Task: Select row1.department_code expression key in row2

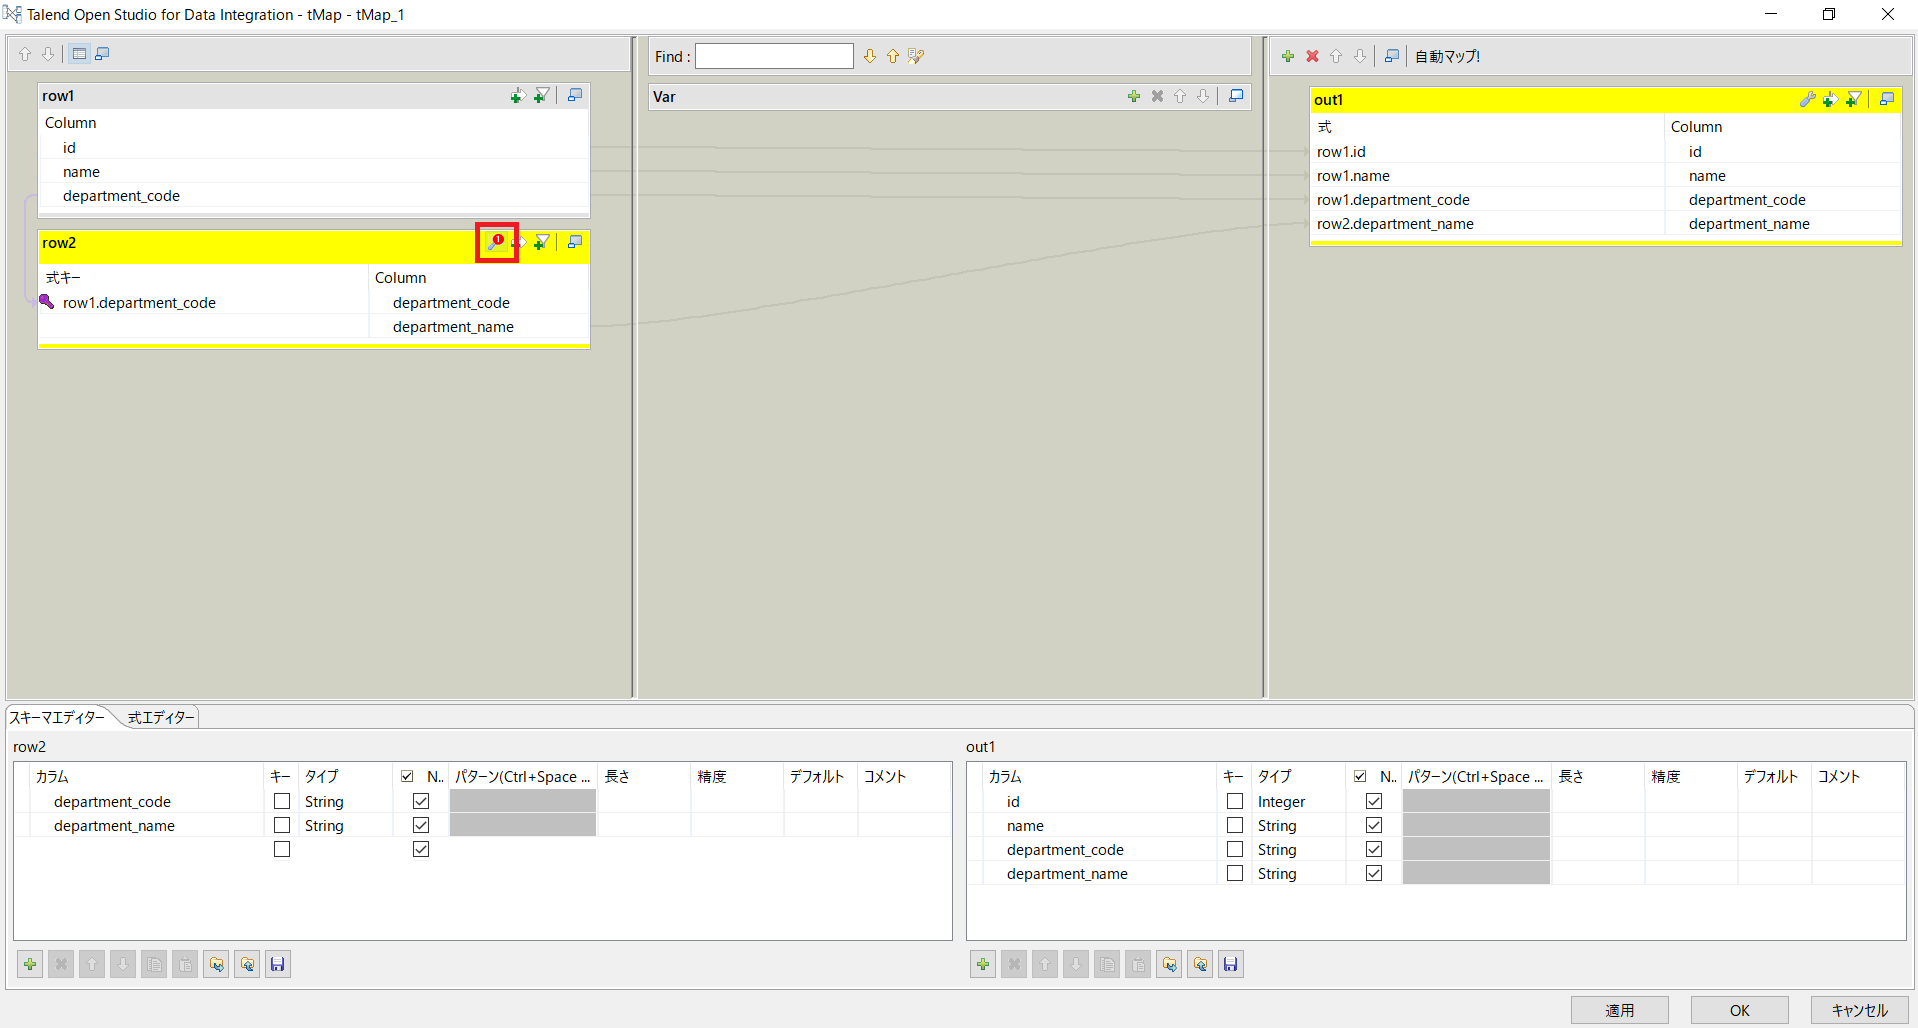Action: coord(139,302)
